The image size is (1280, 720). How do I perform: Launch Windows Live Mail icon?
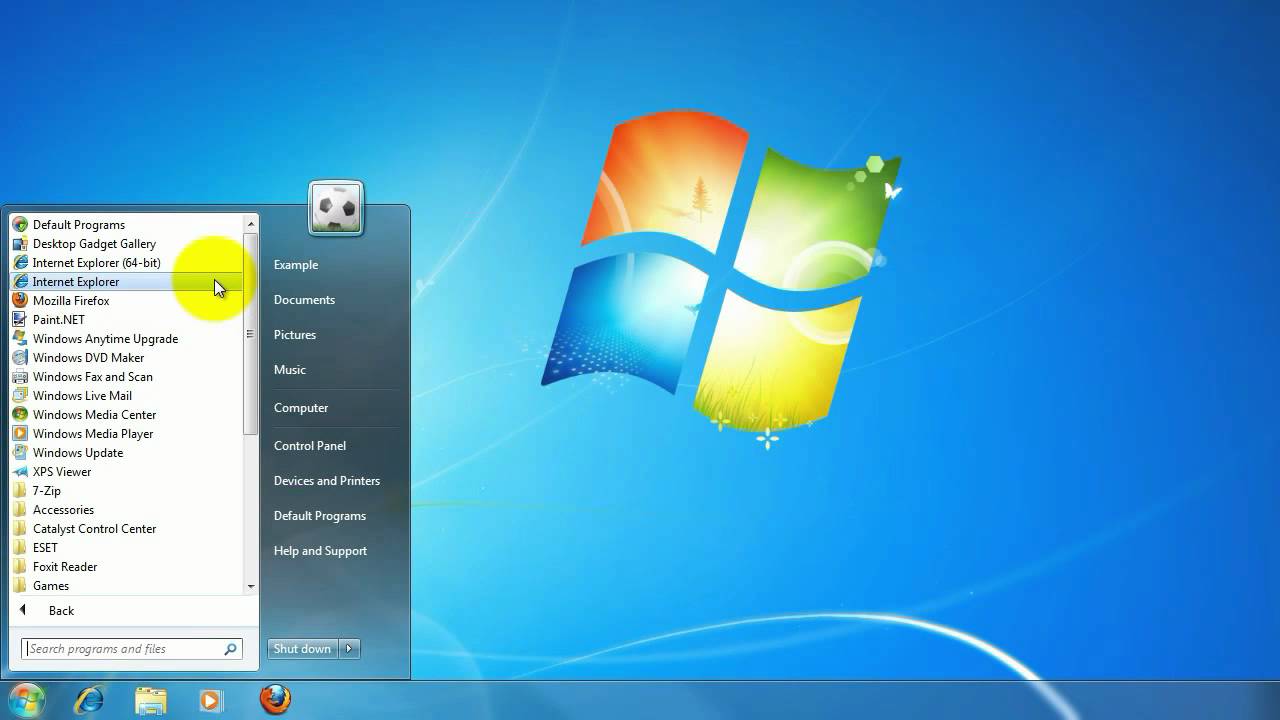point(20,396)
